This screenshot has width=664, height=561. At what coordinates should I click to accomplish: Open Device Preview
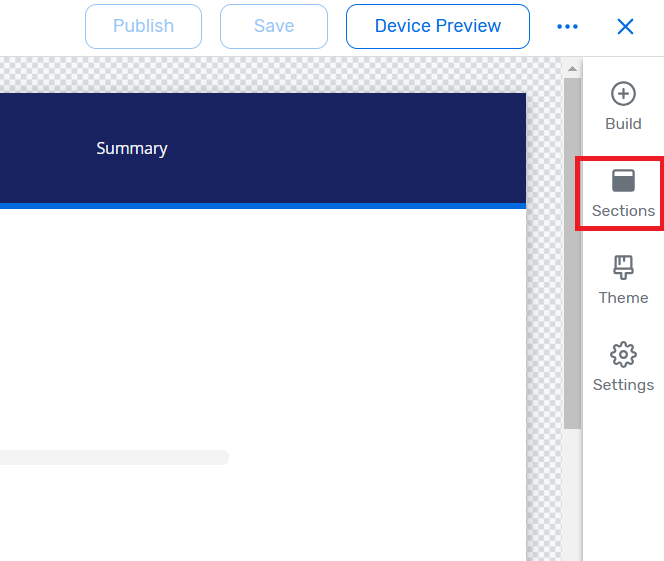(x=438, y=26)
